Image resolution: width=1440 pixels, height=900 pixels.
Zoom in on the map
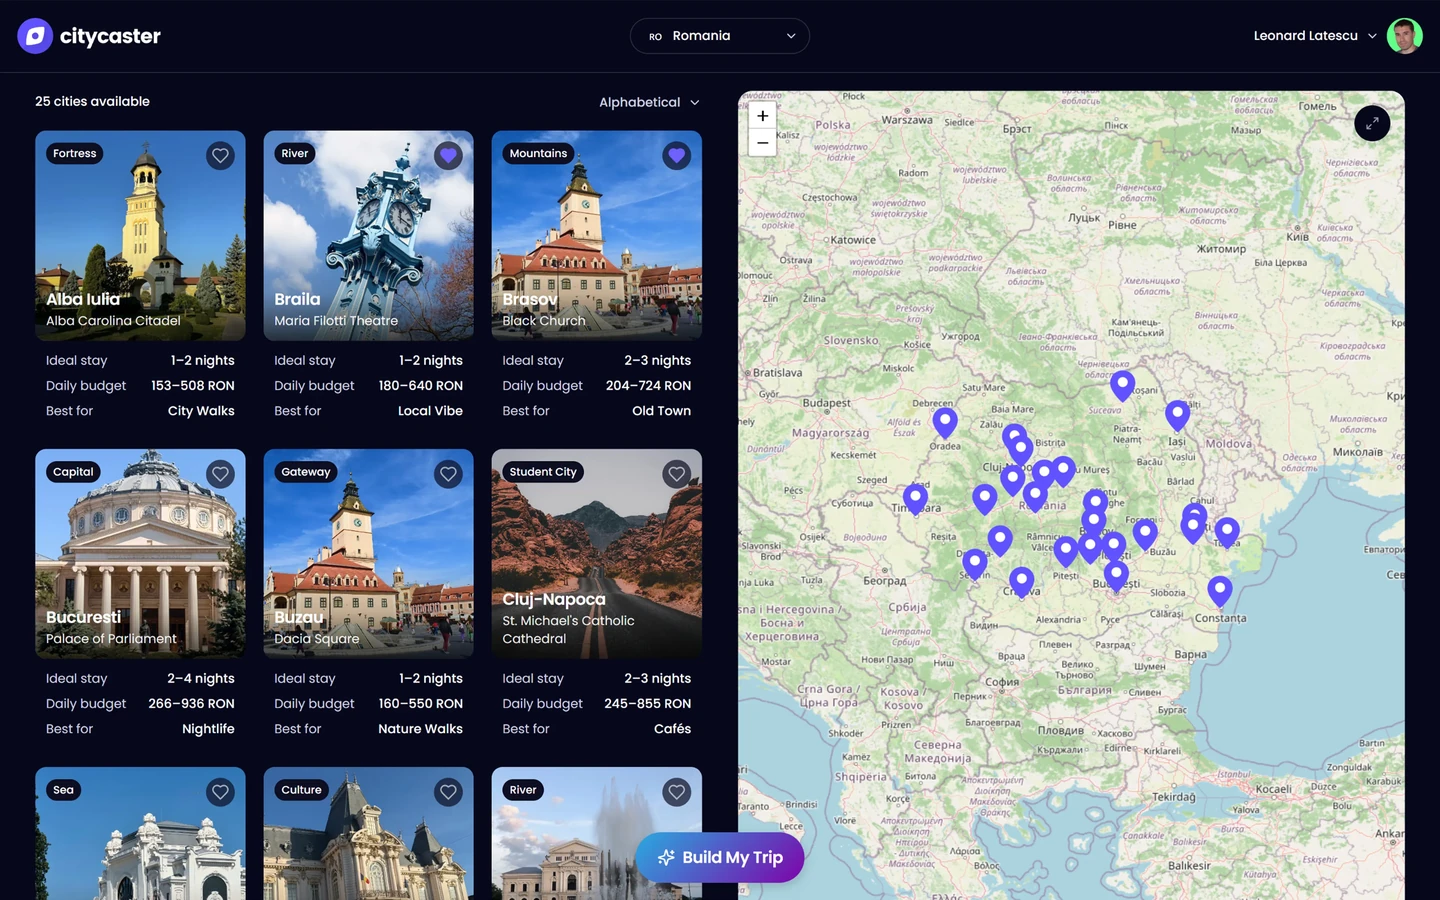click(762, 116)
